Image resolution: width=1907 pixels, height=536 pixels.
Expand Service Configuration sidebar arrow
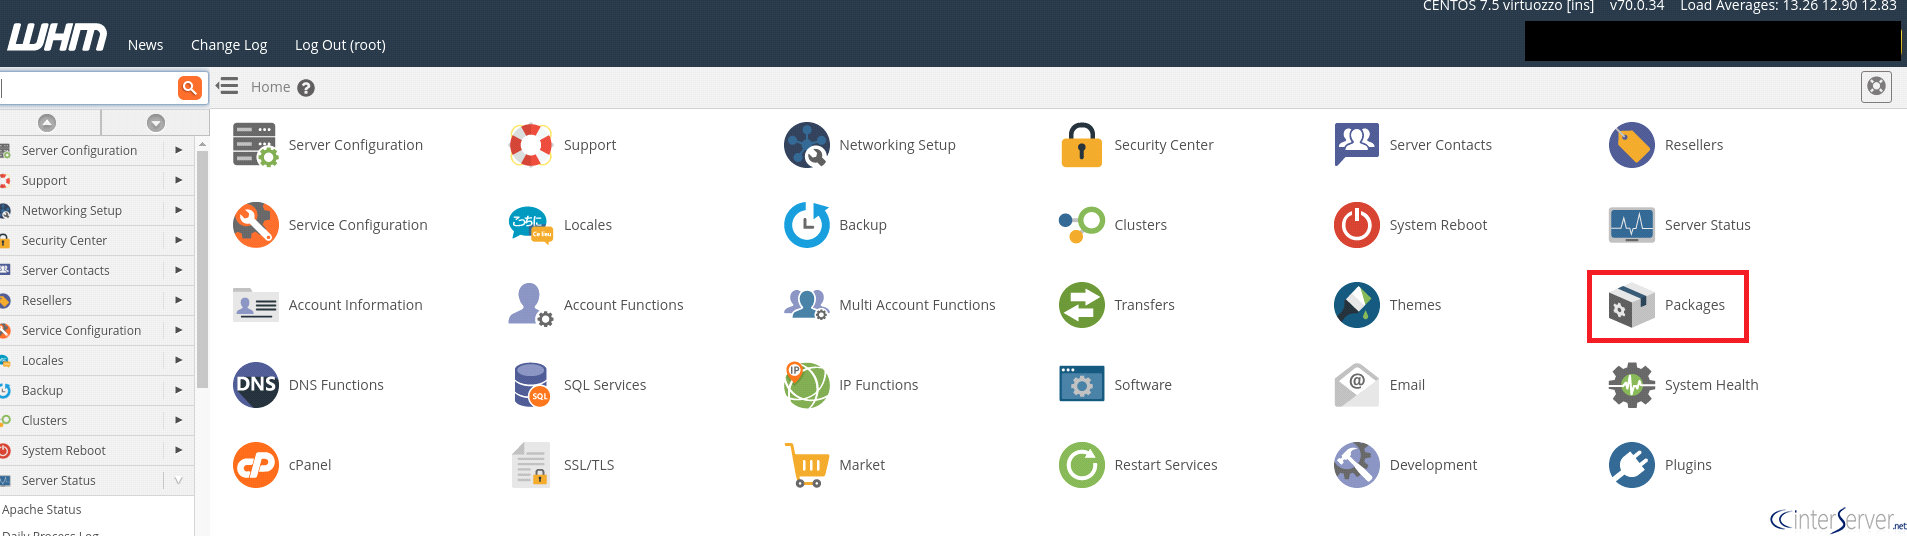click(178, 330)
